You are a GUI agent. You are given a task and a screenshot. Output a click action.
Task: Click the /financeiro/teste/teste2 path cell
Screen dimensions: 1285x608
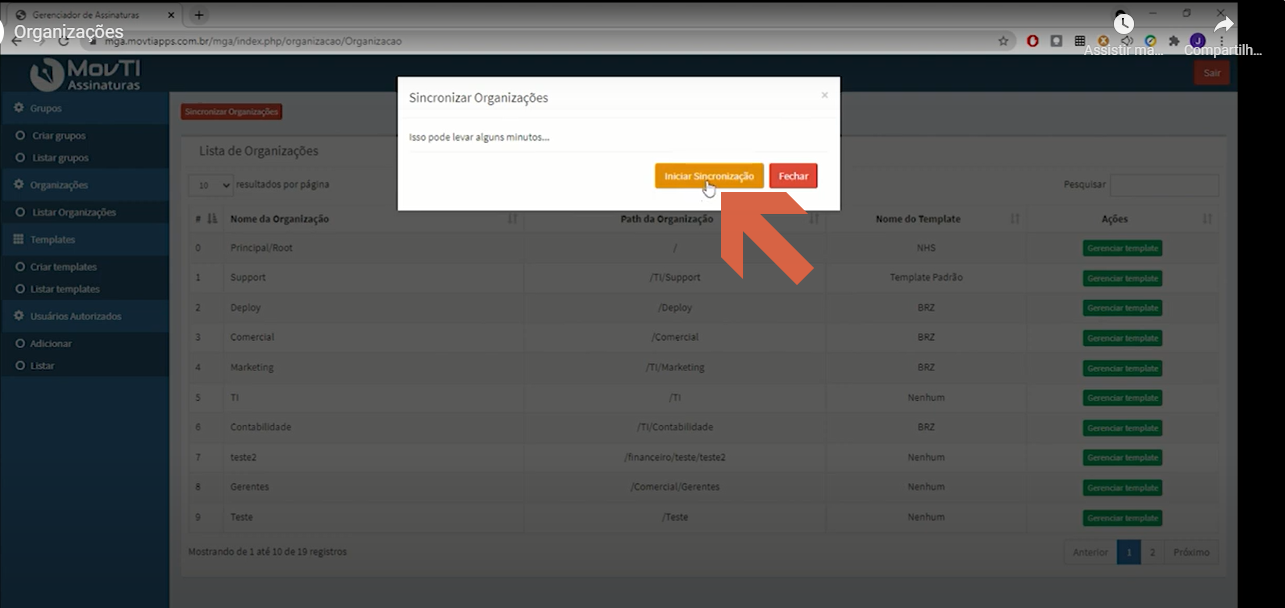coord(675,458)
